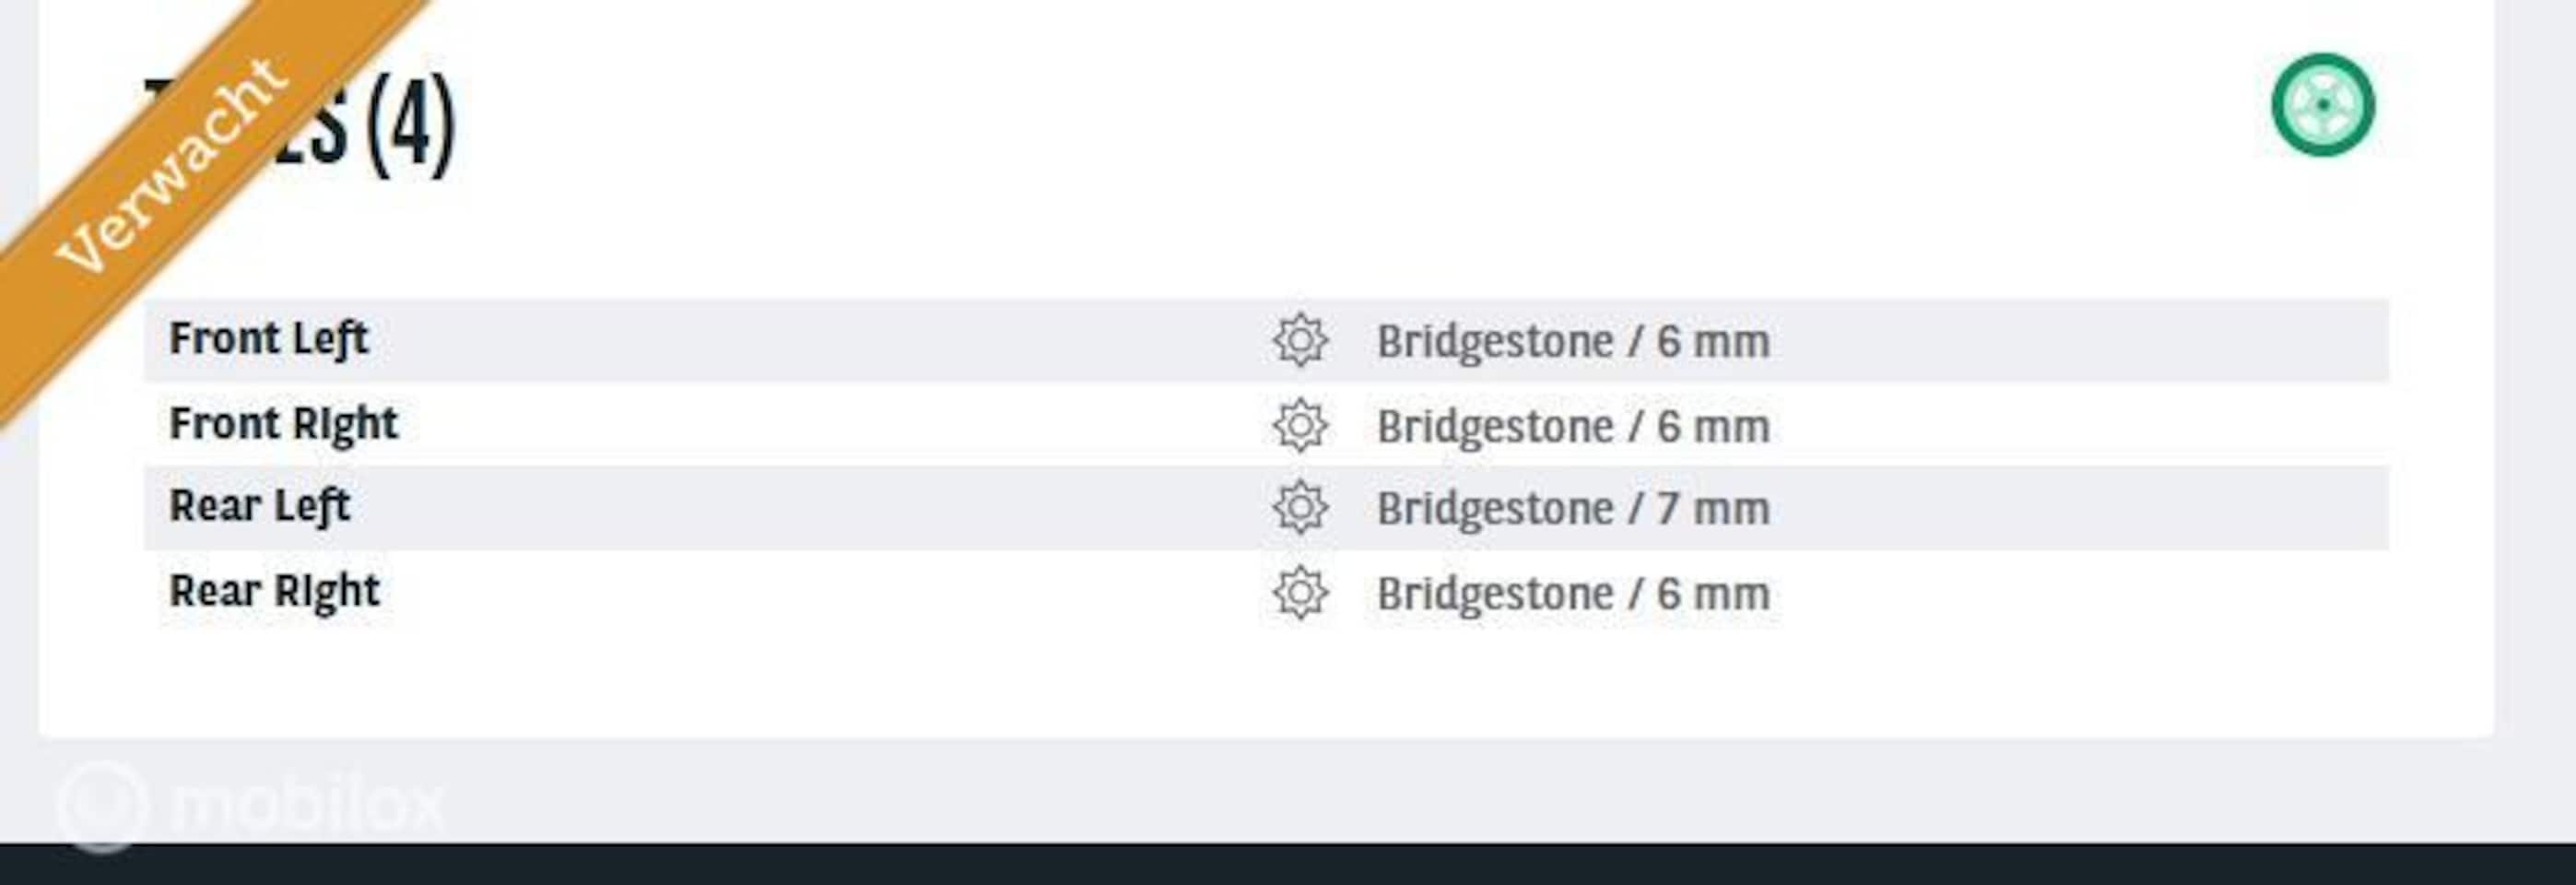Click the Bridgestone / 7 mm value
Viewport: 2576px width, 885px height.
click(x=1573, y=509)
